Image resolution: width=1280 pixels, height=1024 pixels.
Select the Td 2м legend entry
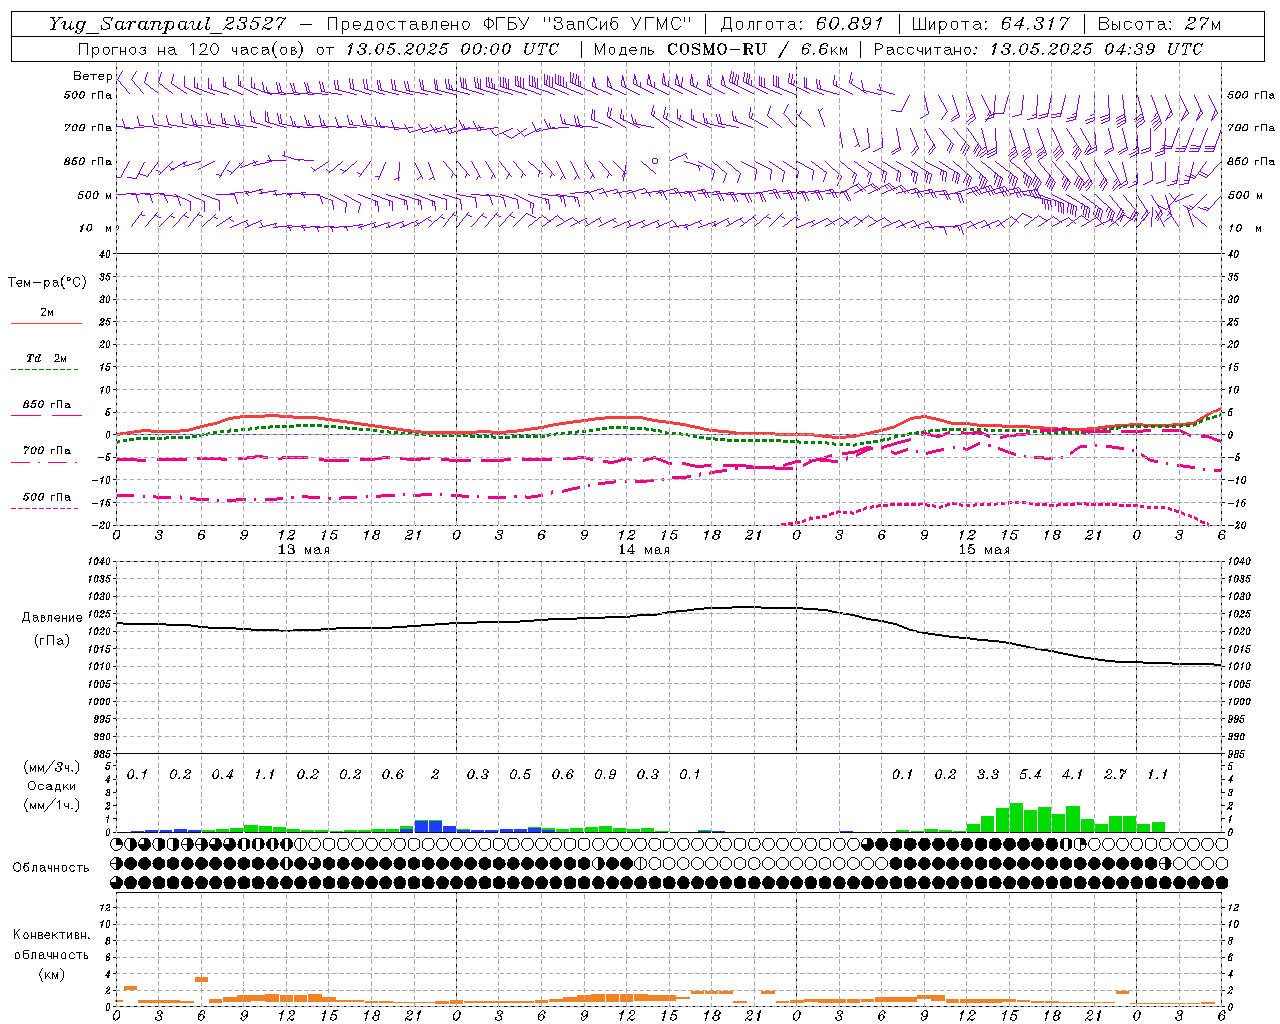47,358
